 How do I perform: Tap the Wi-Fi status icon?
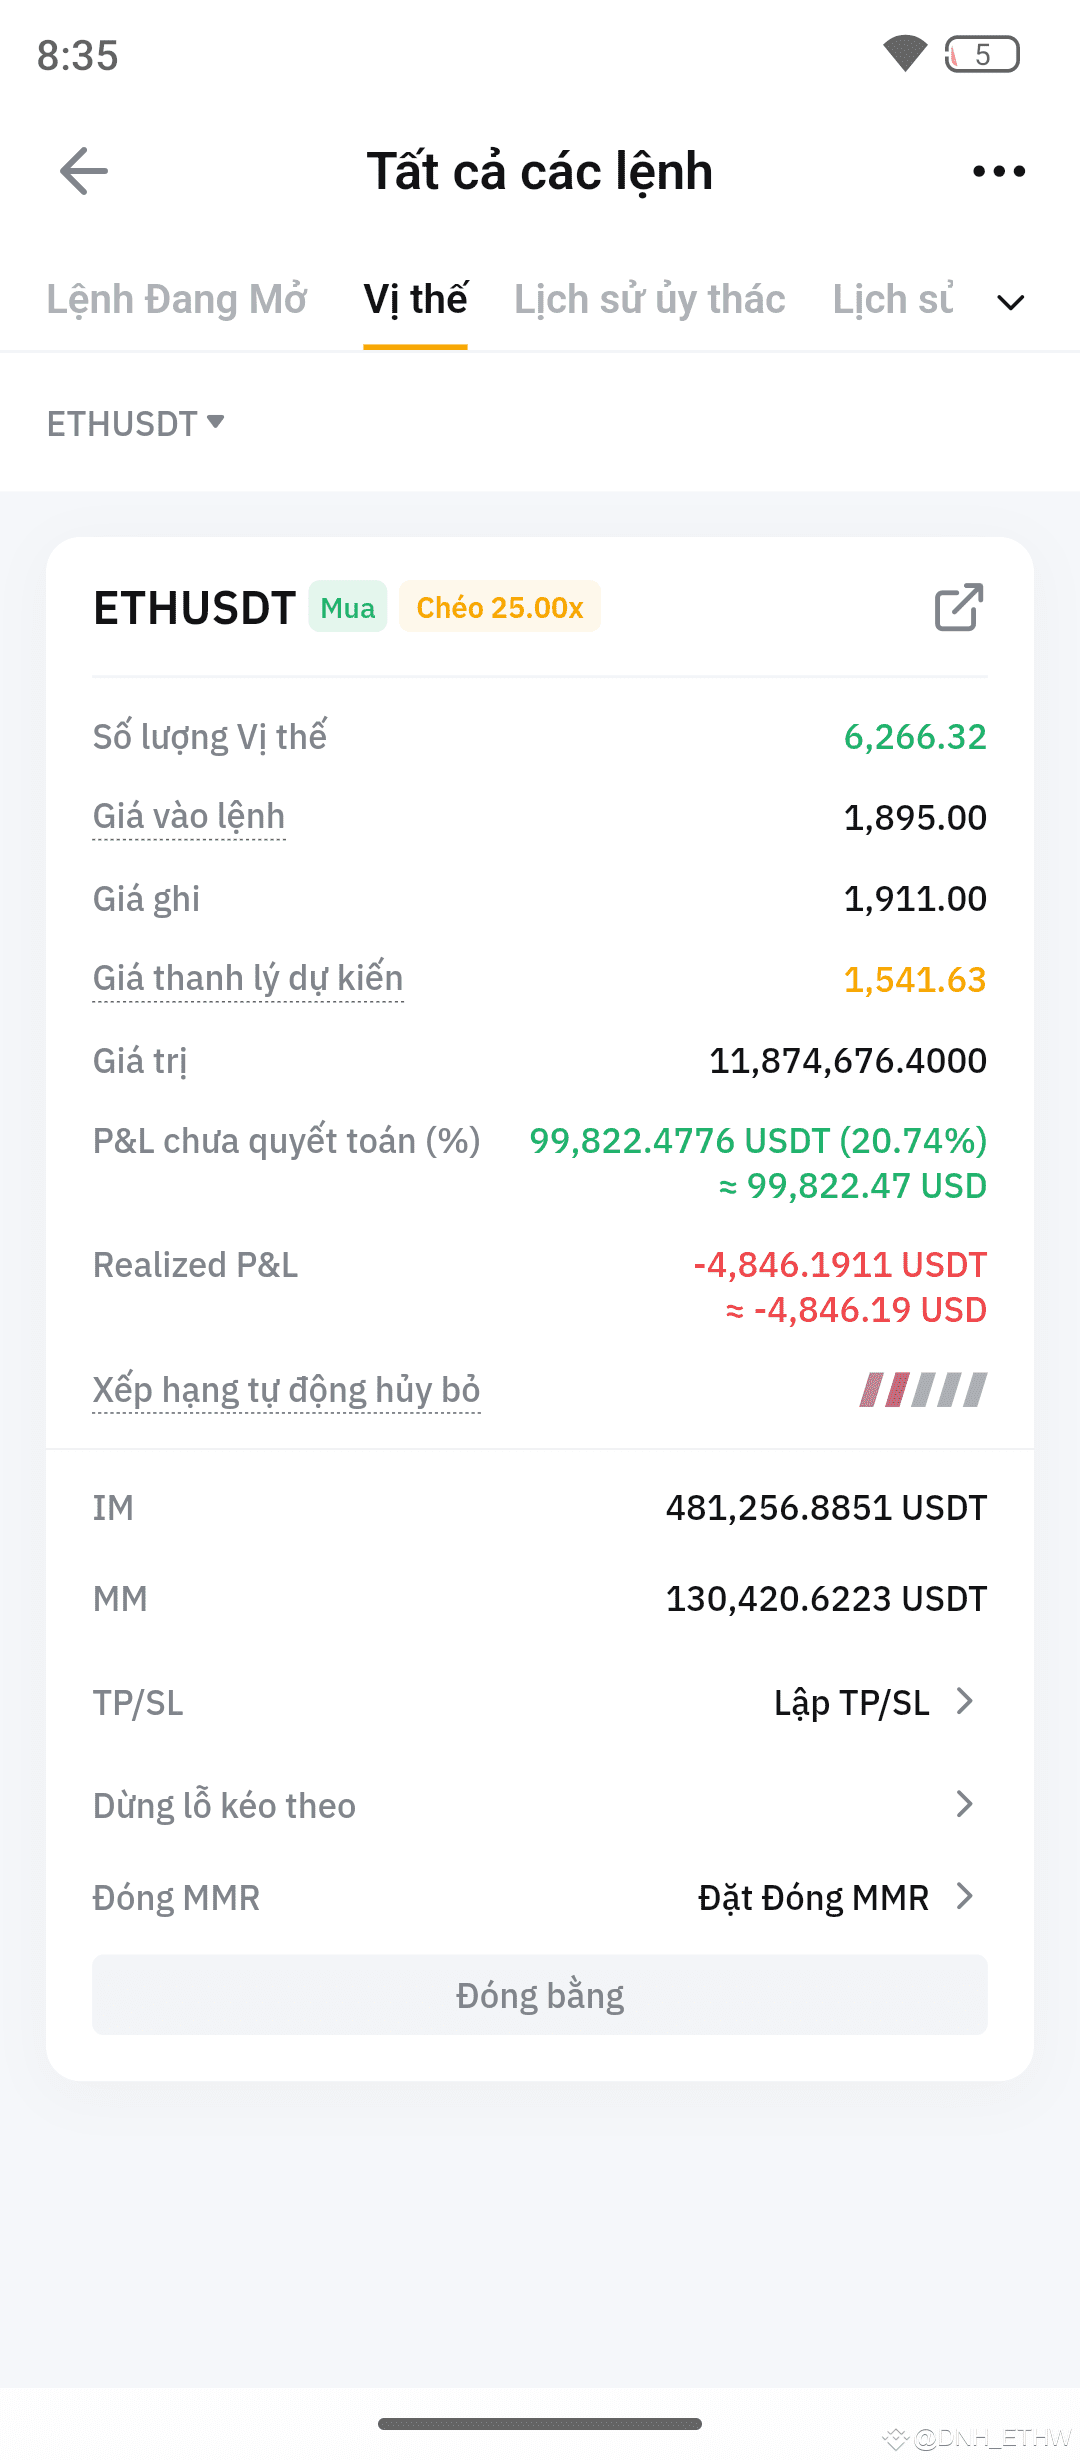tap(905, 54)
